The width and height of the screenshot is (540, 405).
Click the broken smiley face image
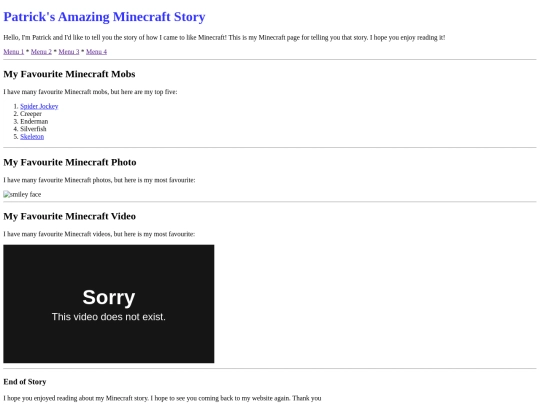[x=22, y=194]
